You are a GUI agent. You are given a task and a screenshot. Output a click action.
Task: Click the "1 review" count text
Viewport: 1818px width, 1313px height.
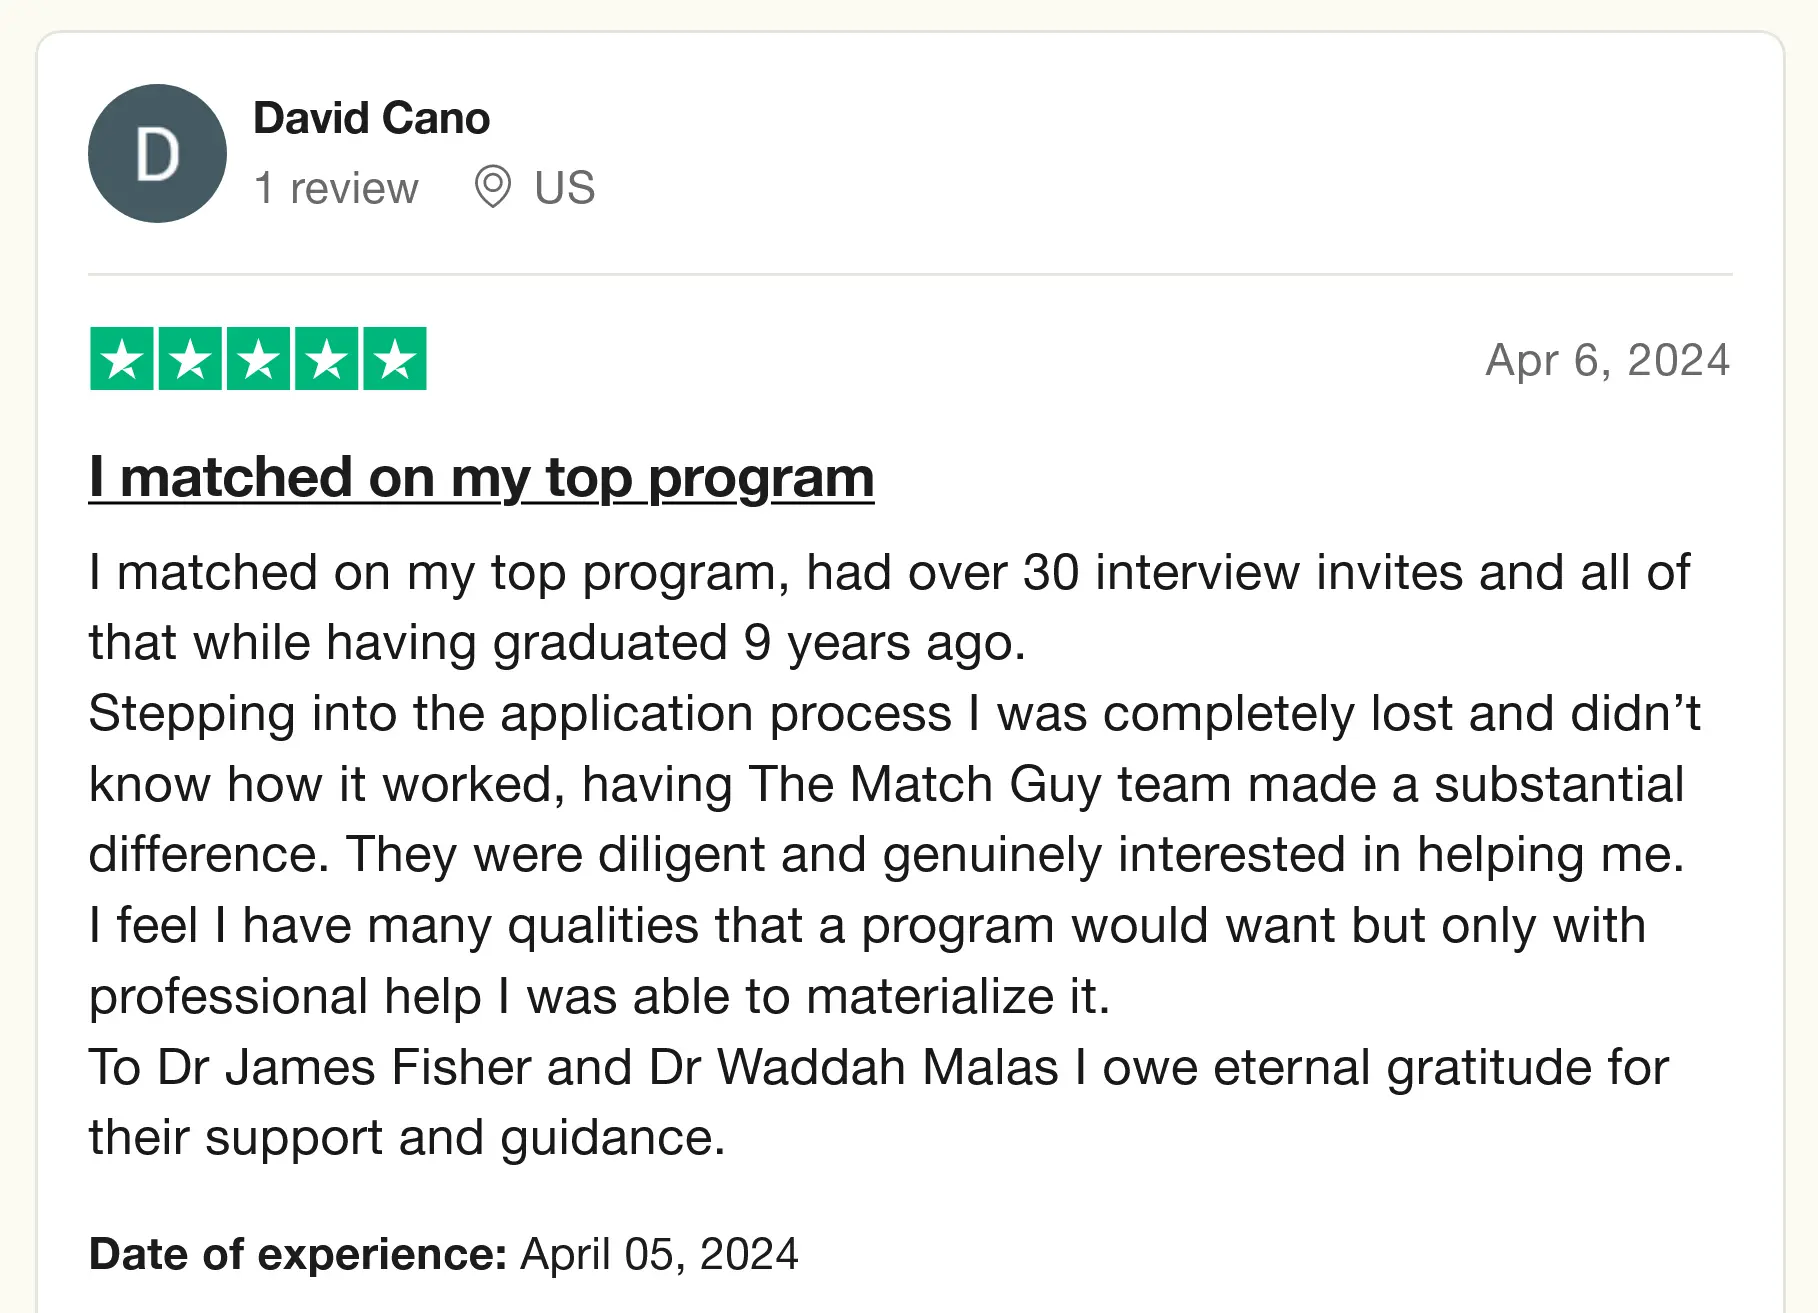click(x=336, y=188)
